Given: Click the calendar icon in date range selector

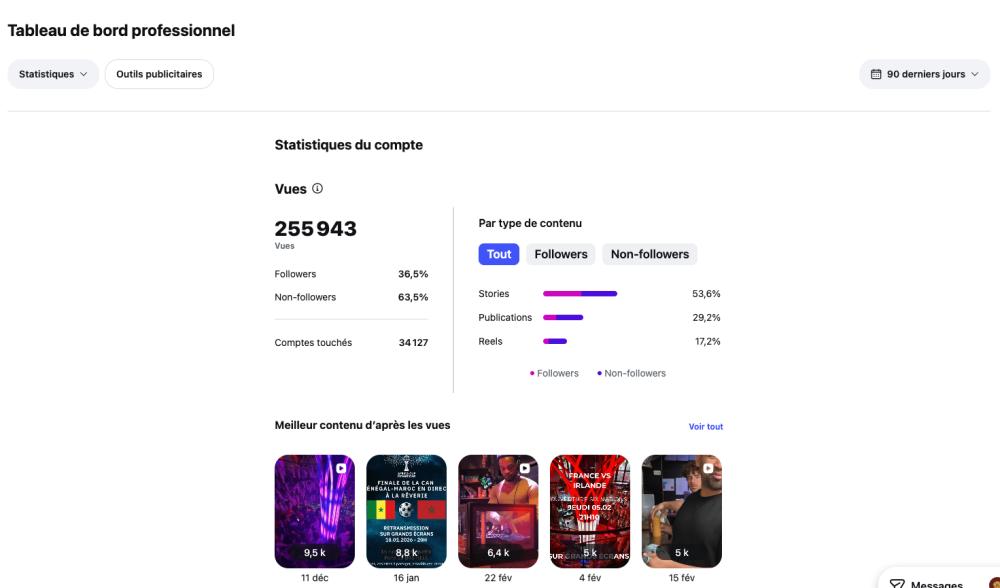Looking at the screenshot, I should click(x=876, y=74).
